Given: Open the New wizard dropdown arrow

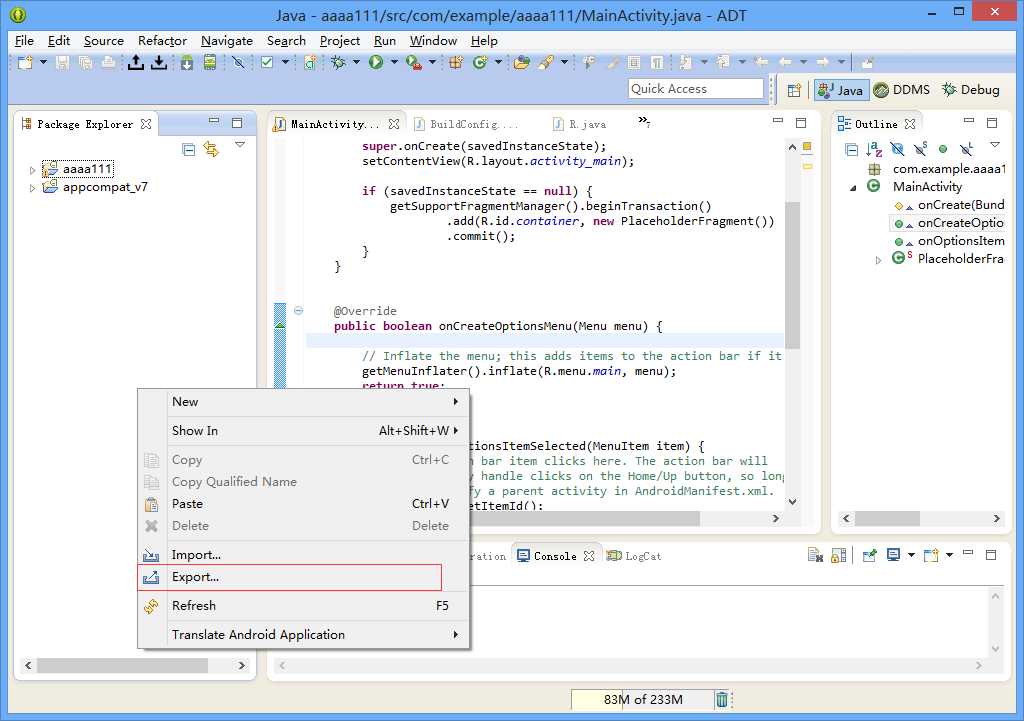Looking at the screenshot, I should tap(43, 63).
